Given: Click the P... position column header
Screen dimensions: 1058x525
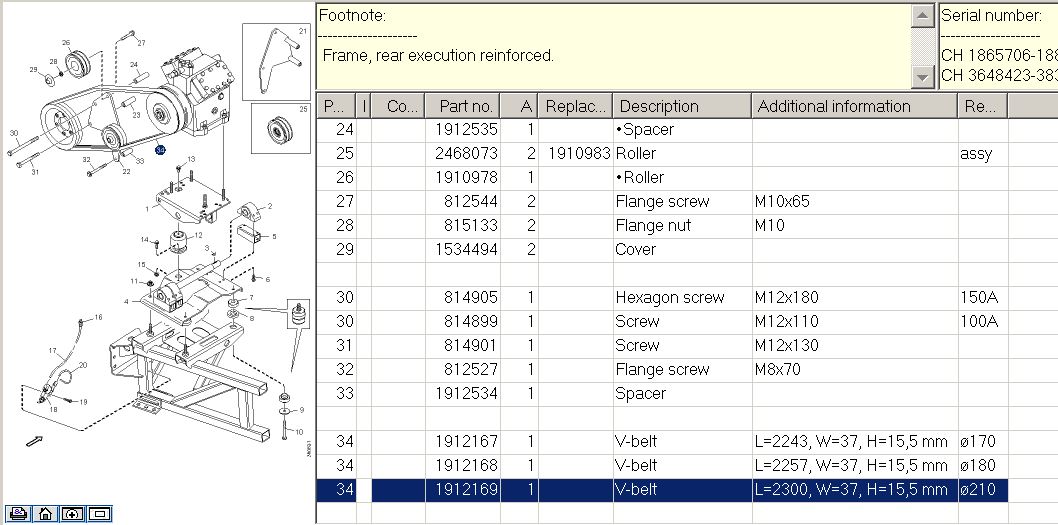Looking at the screenshot, I should click(335, 106).
